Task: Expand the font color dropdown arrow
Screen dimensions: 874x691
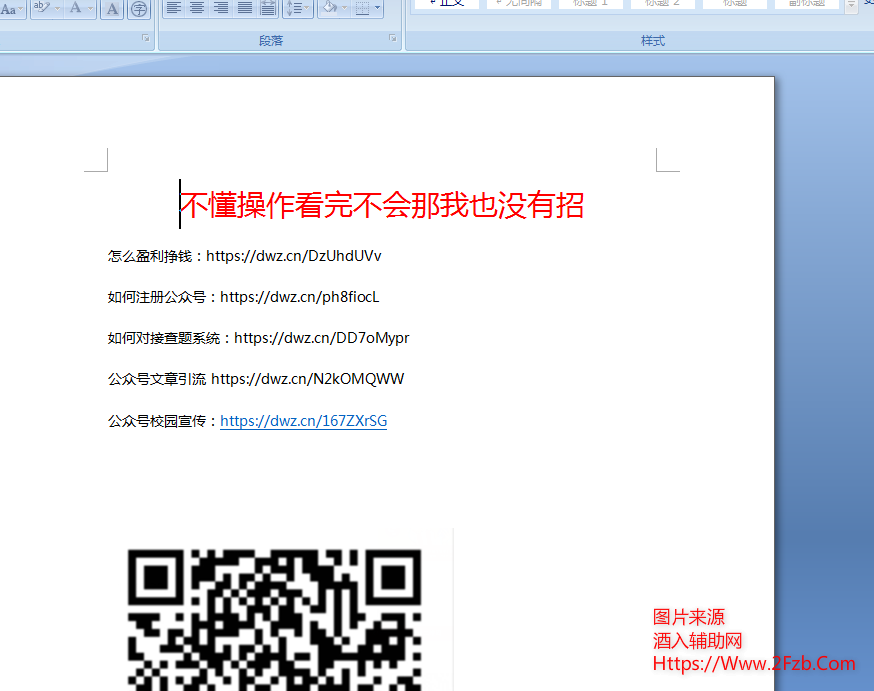Action: click(90, 8)
